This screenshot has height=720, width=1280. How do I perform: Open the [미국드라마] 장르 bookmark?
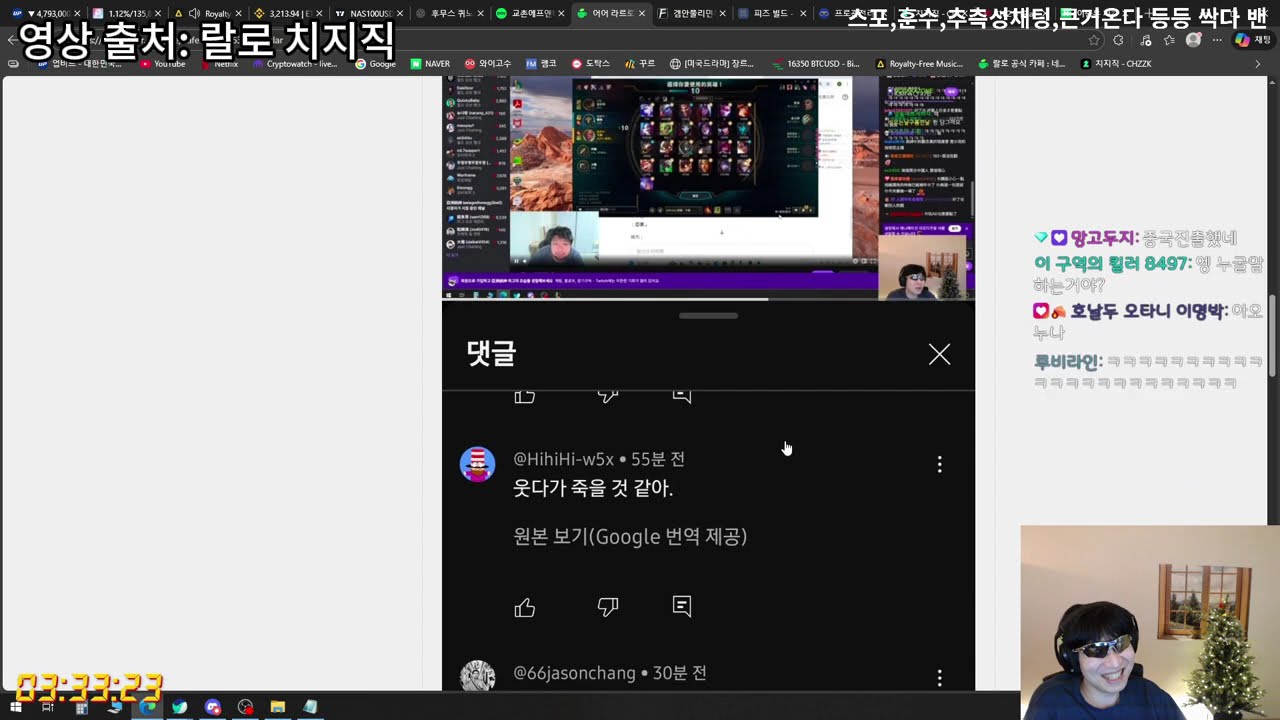[712, 63]
